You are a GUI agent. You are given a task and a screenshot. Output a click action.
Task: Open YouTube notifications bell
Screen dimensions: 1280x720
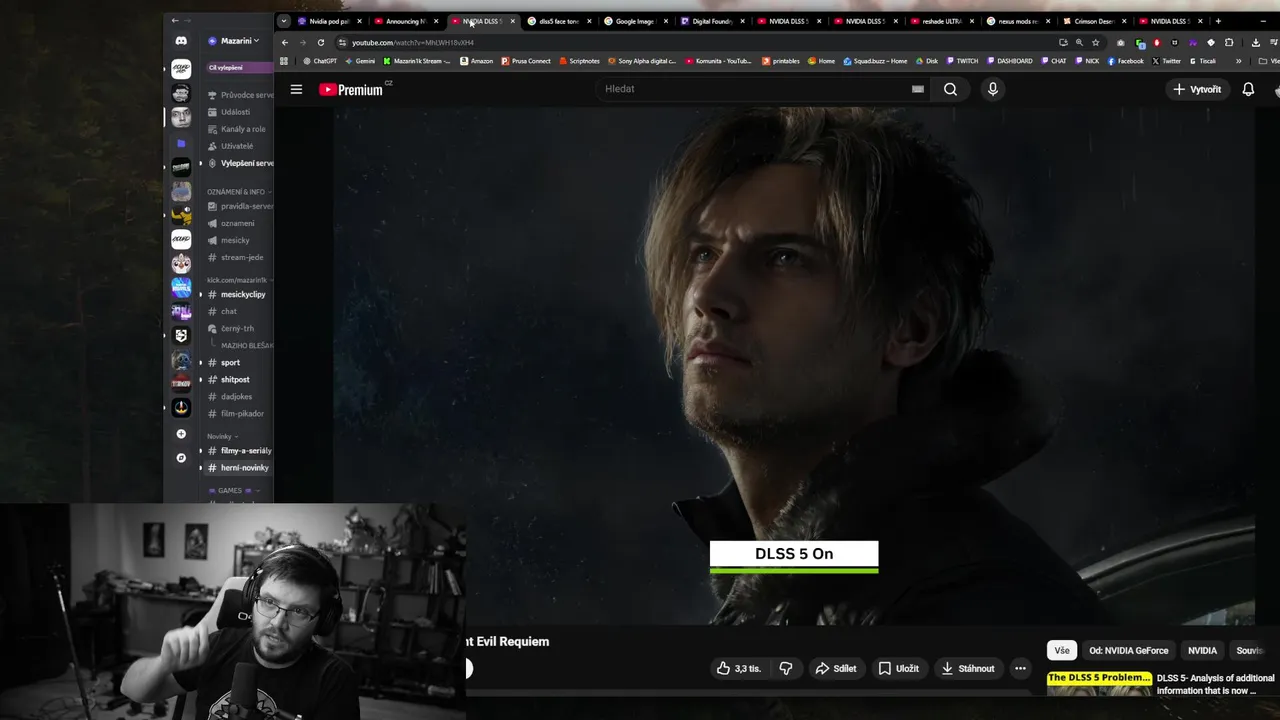pyautogui.click(x=1248, y=89)
